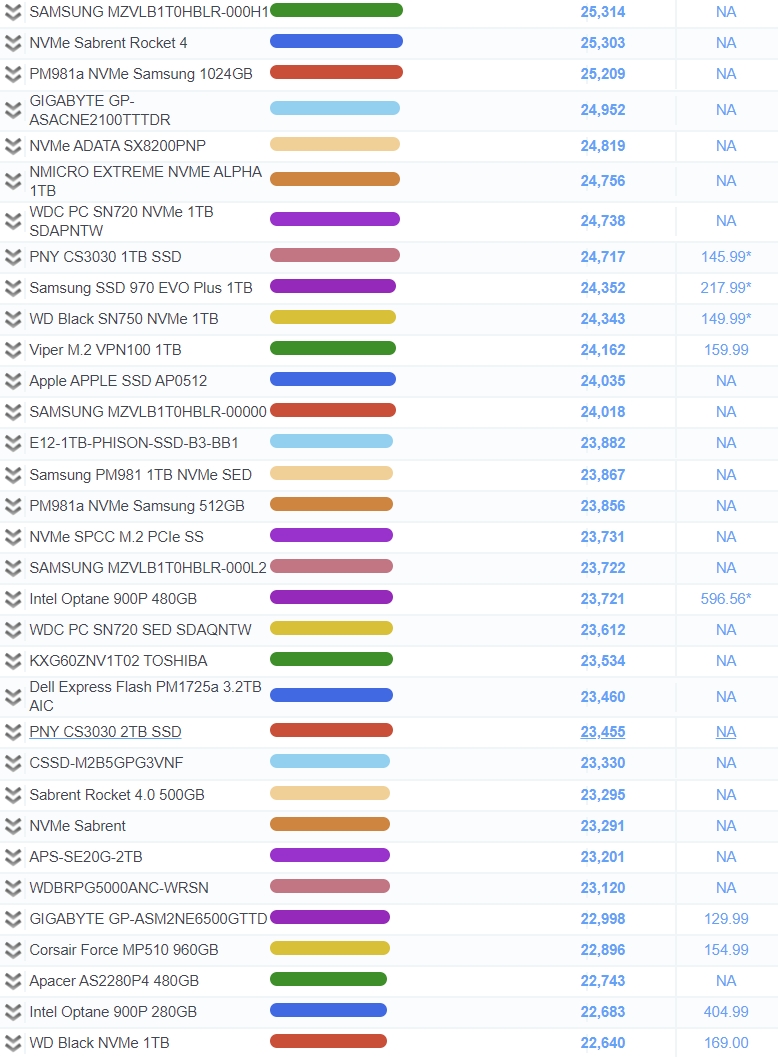Open NVMe SPCC M.2 PCIe SS link
The width and height of the screenshot is (778, 1057).
click(x=117, y=537)
